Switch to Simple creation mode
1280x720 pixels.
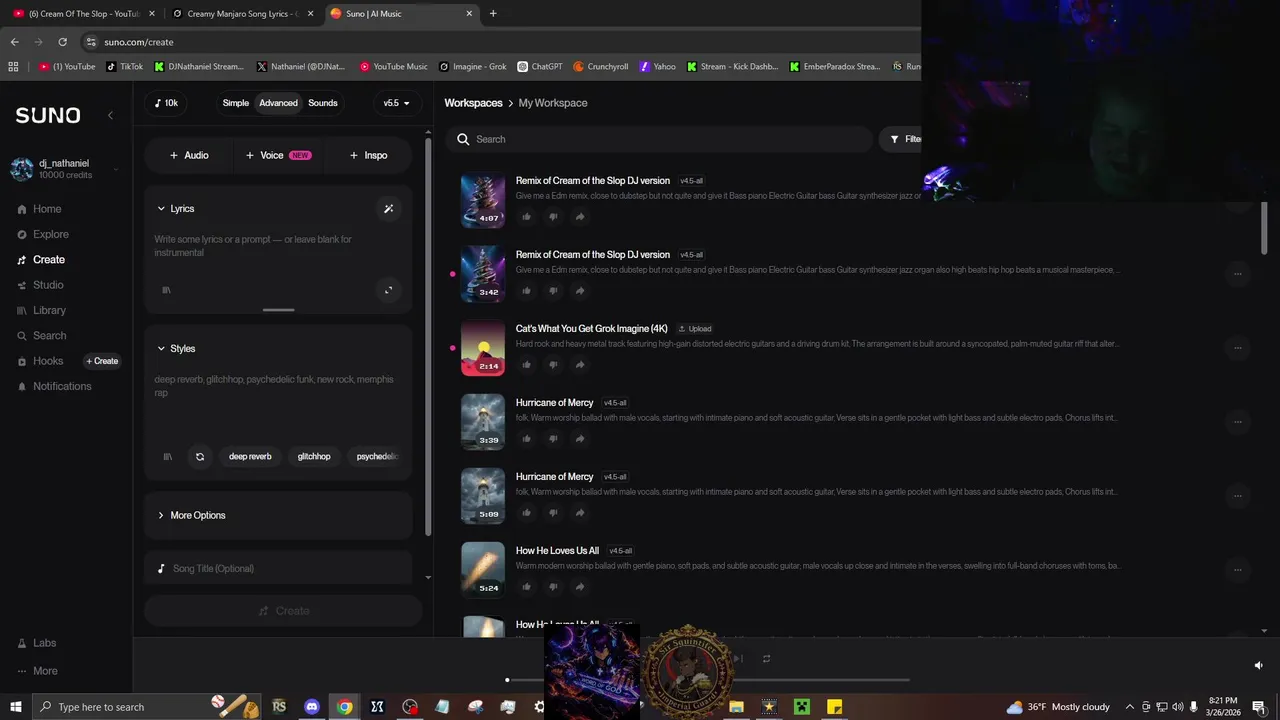(236, 103)
